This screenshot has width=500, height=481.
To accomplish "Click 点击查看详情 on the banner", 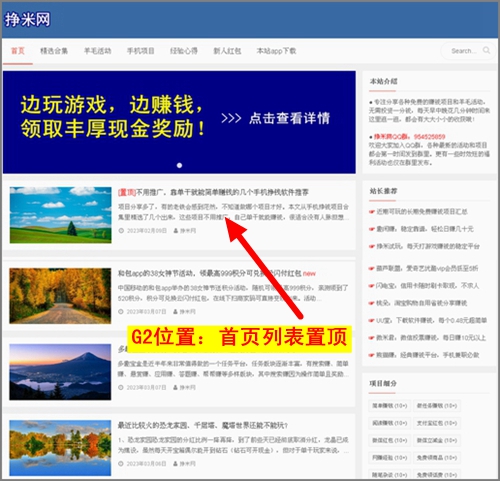I will click(289, 118).
